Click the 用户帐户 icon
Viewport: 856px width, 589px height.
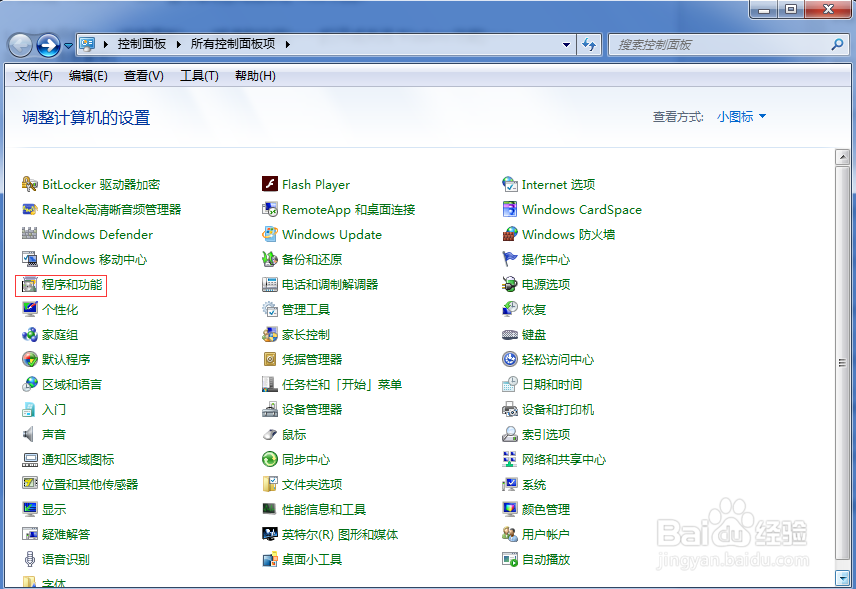click(x=510, y=534)
